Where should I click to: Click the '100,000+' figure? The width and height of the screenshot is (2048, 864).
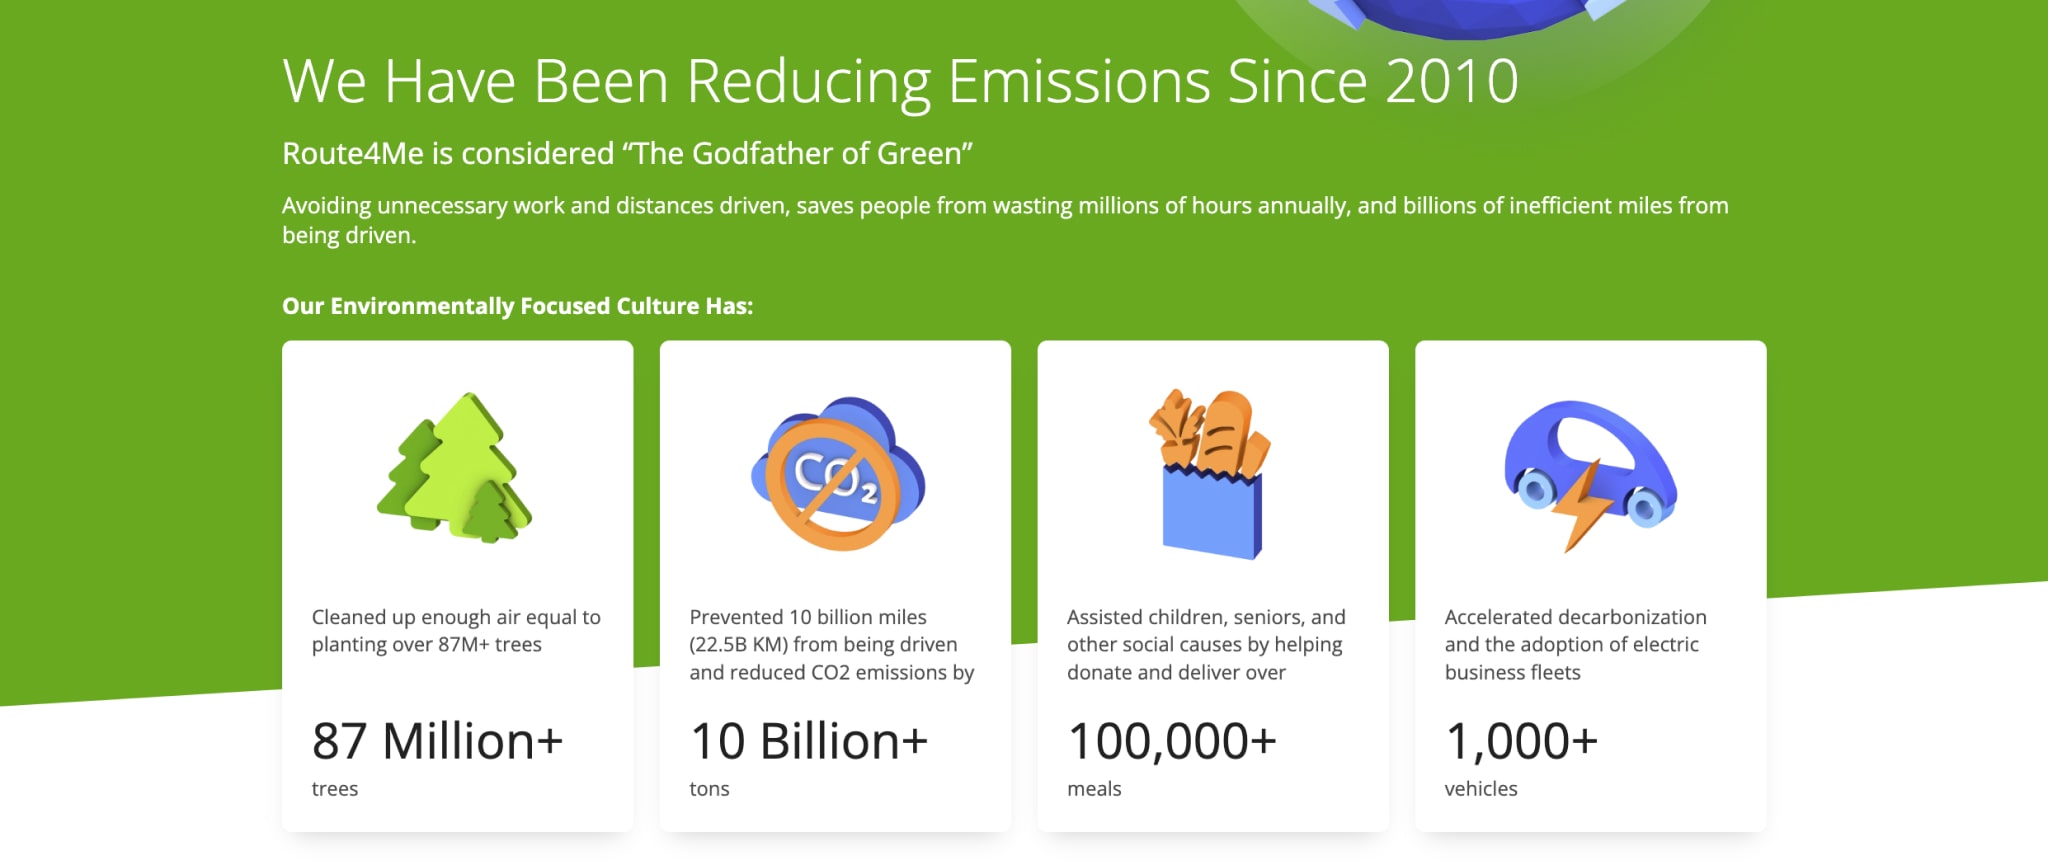[1172, 741]
